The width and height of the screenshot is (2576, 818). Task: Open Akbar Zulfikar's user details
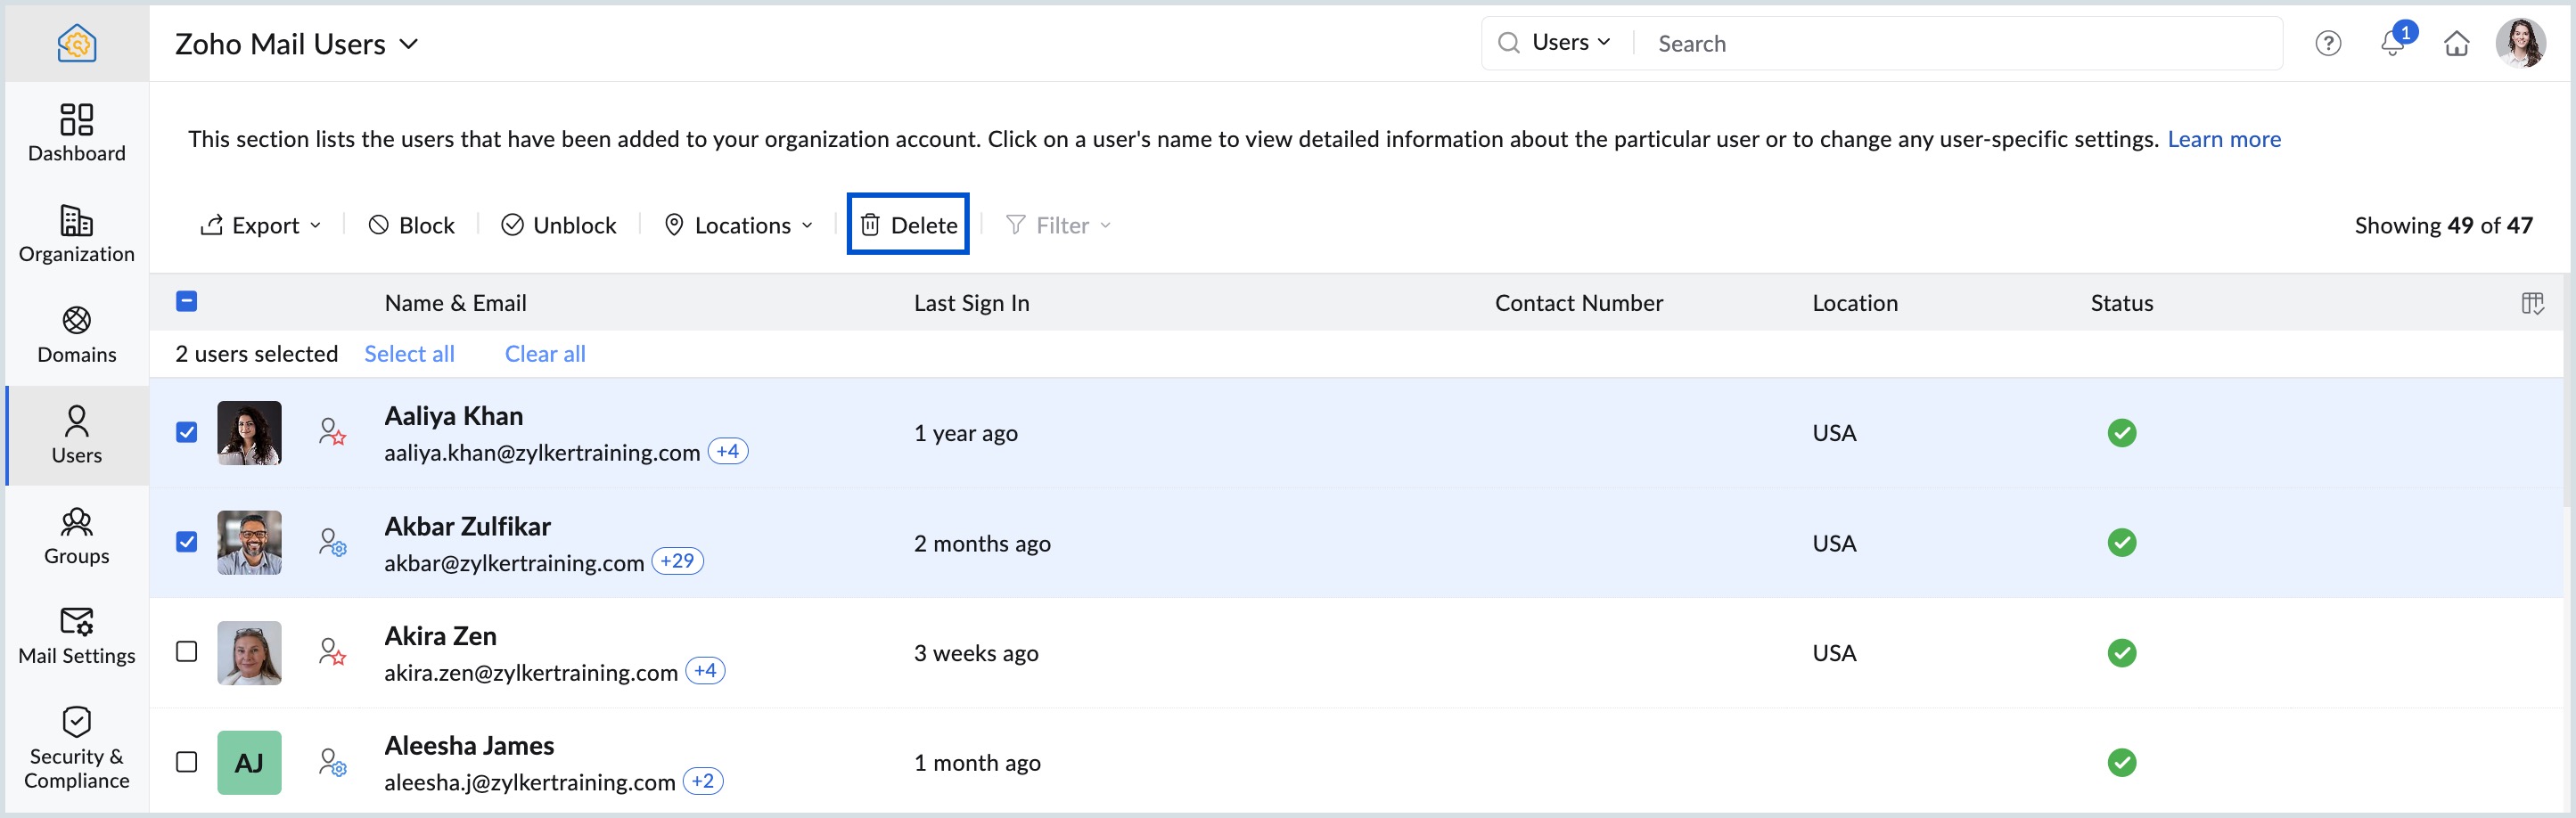(467, 526)
